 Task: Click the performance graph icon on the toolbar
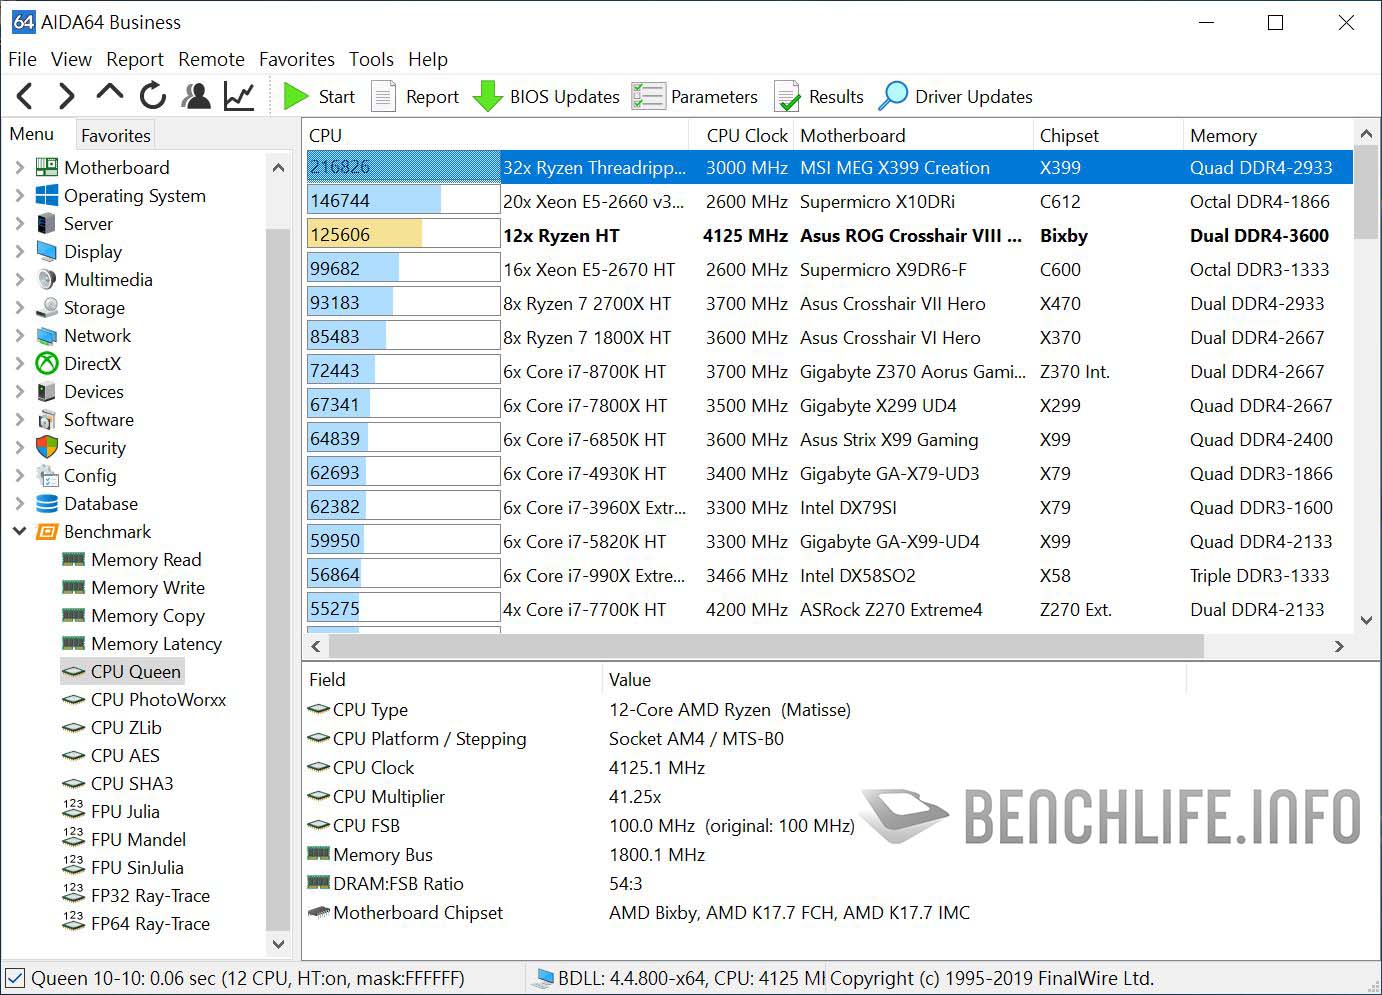(238, 96)
